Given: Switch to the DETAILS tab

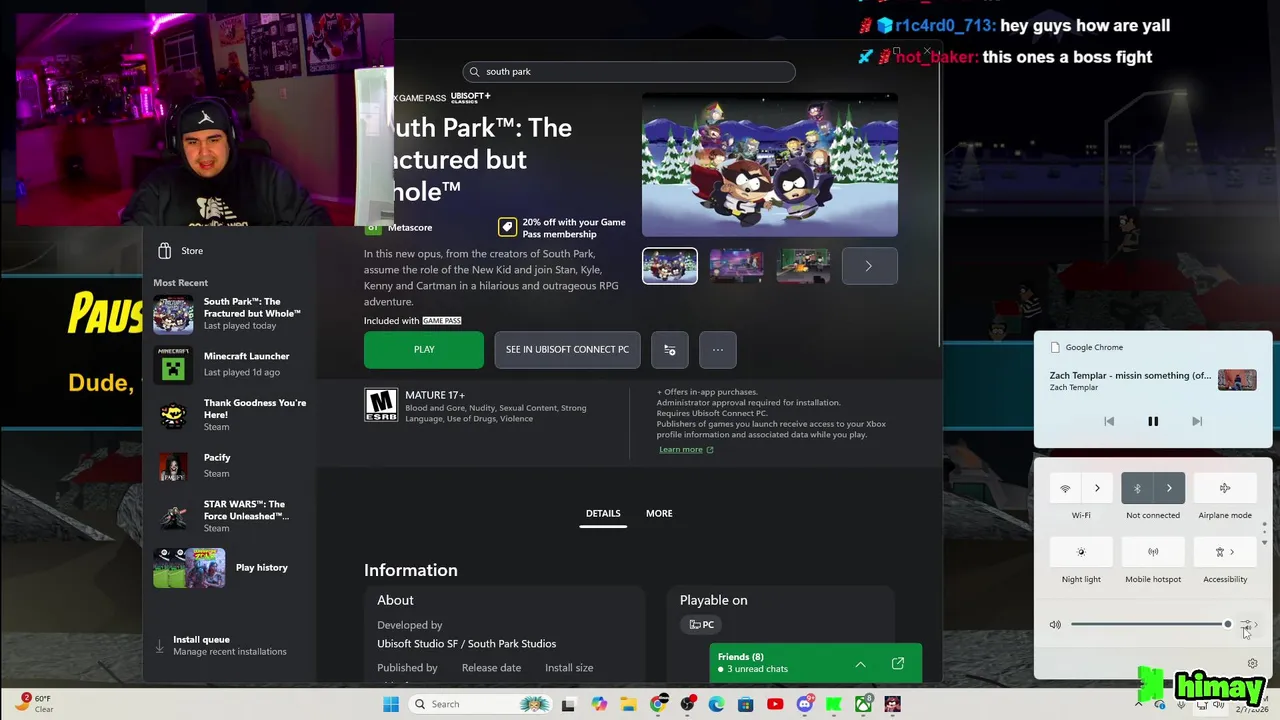Looking at the screenshot, I should point(603,514).
